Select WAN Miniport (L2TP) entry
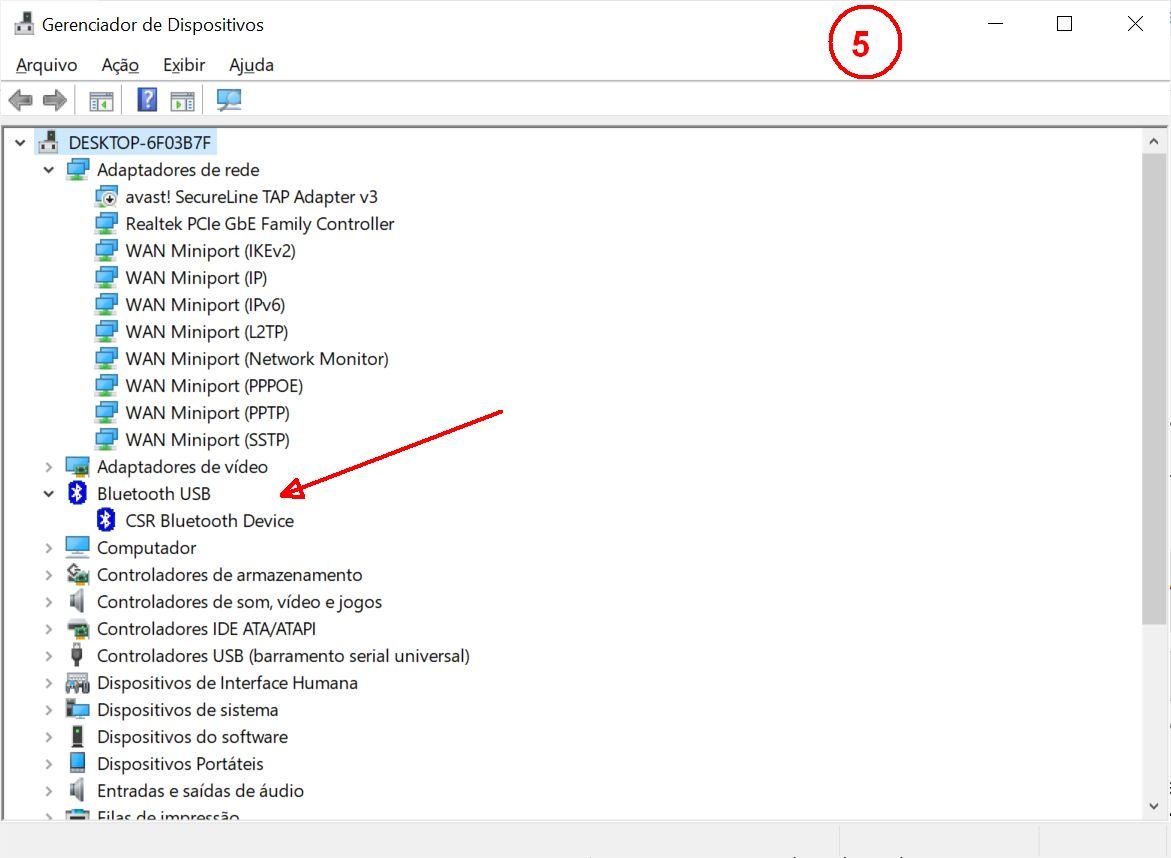This screenshot has width=1171, height=858. [206, 332]
